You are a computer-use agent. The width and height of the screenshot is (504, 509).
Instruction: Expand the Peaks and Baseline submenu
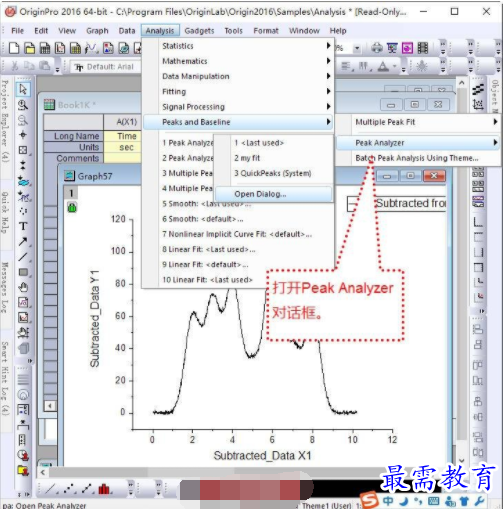tap(237, 122)
